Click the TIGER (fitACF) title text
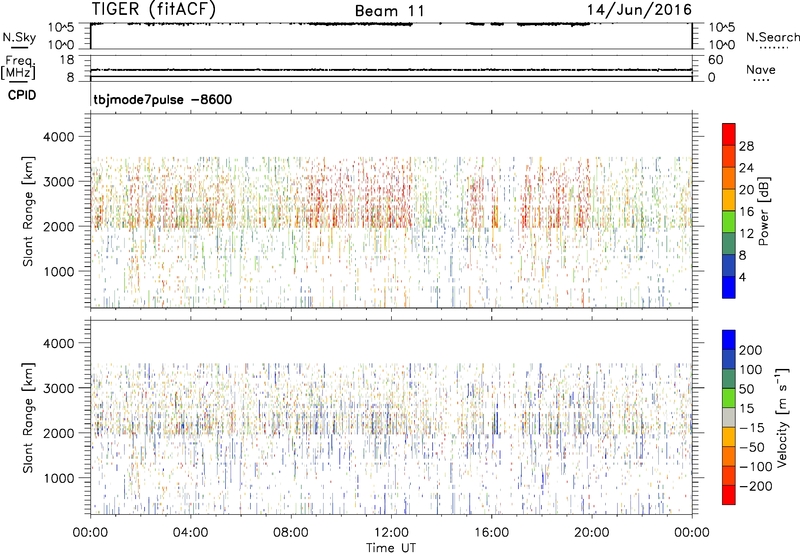 tap(154, 9)
